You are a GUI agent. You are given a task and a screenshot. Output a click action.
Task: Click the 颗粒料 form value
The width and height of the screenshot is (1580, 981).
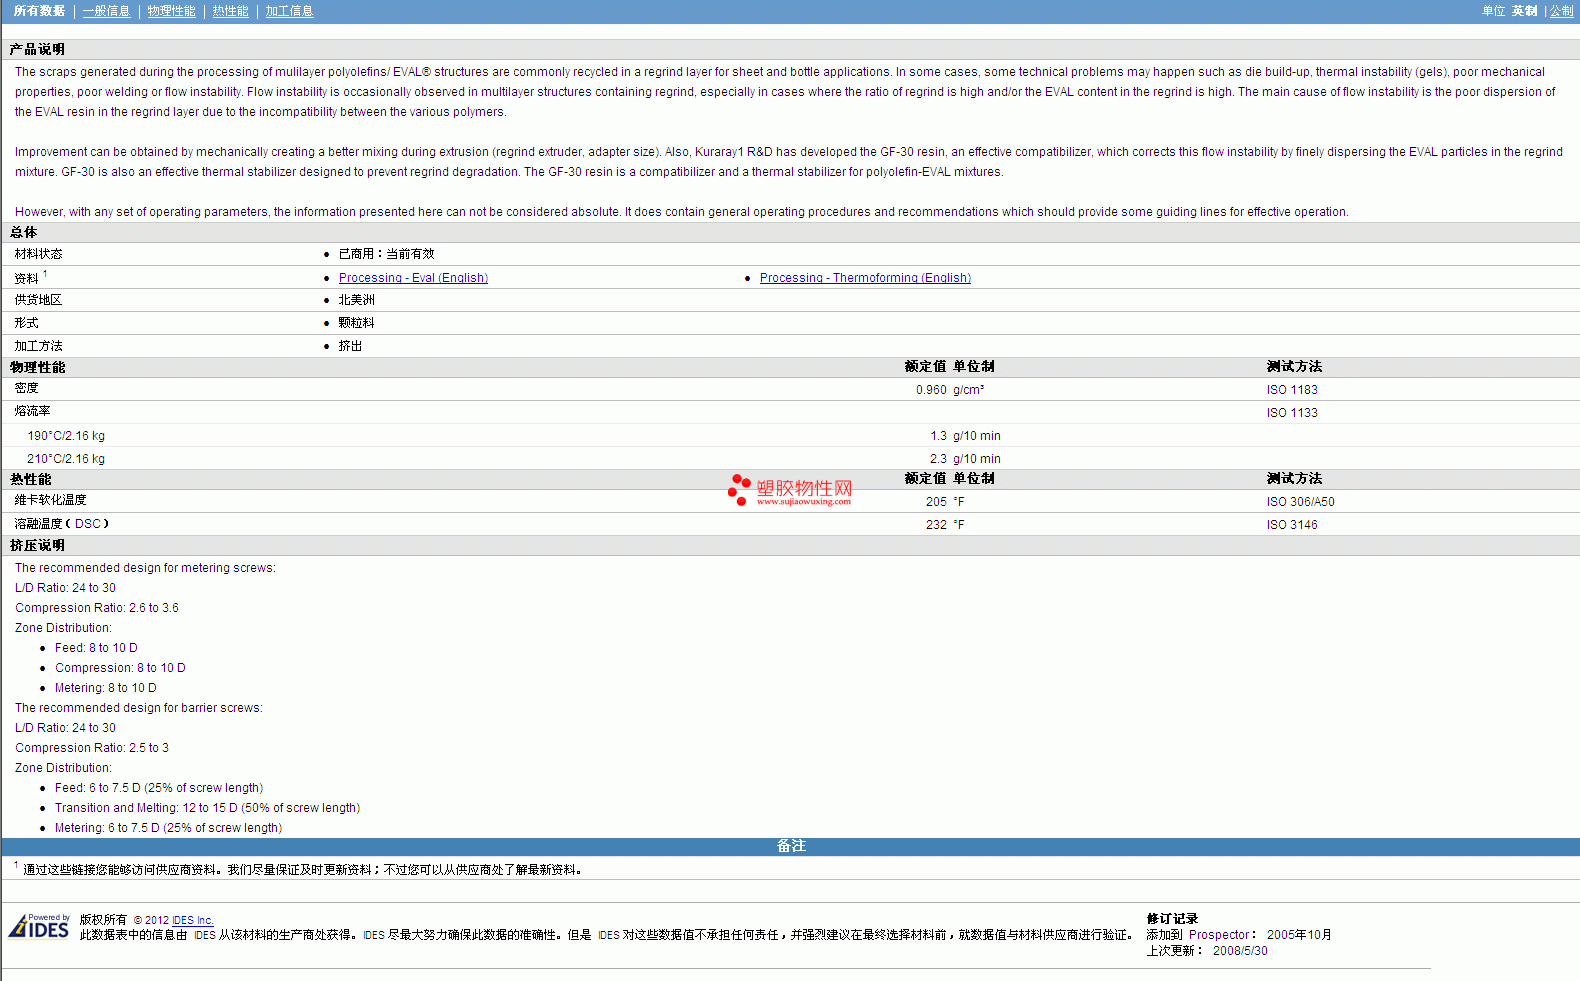click(356, 323)
